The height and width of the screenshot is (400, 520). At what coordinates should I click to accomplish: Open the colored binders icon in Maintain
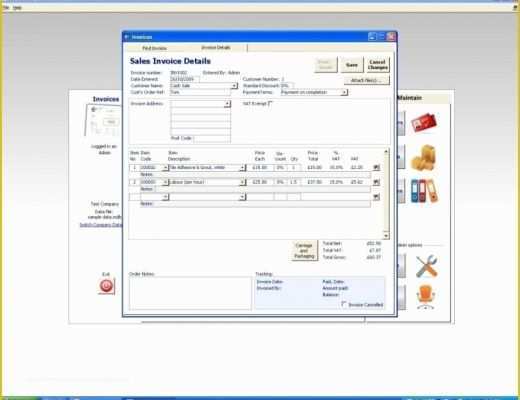coord(424,191)
